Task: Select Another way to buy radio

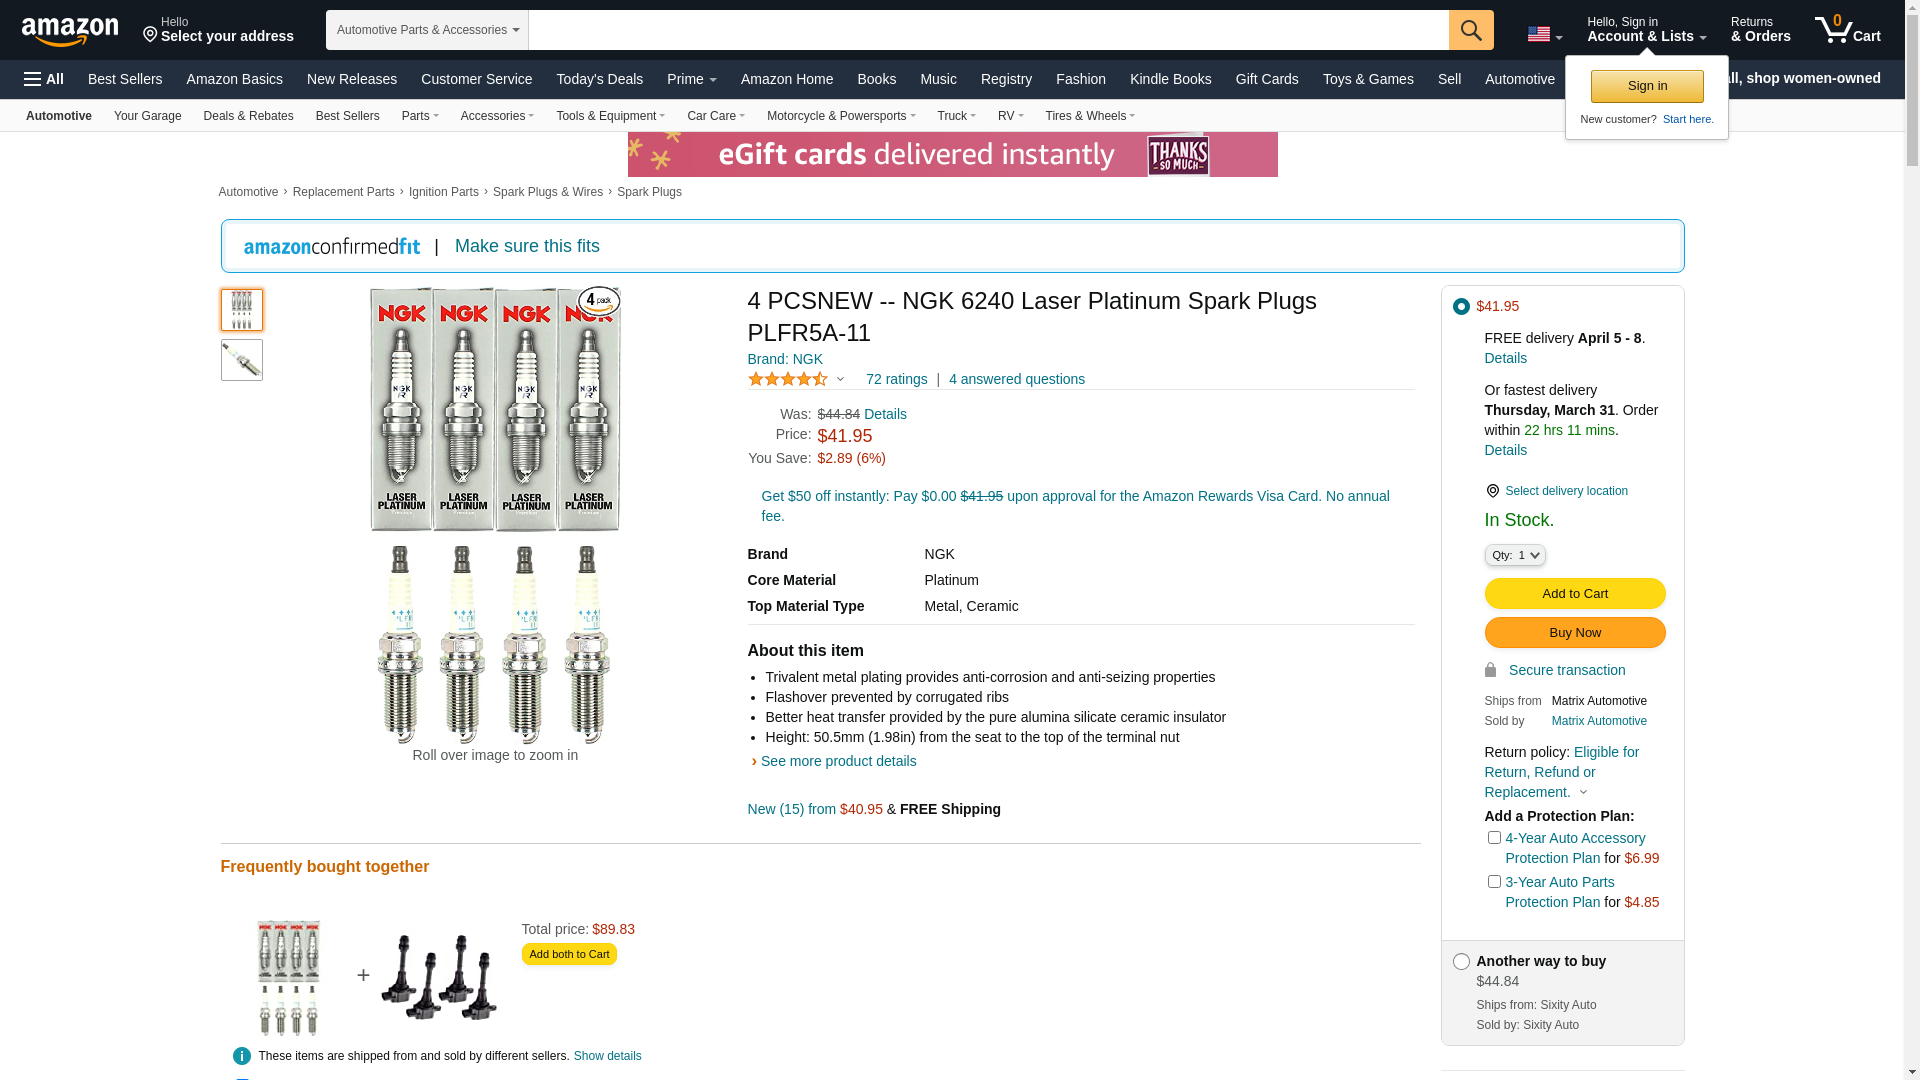Action: pos(1461,962)
